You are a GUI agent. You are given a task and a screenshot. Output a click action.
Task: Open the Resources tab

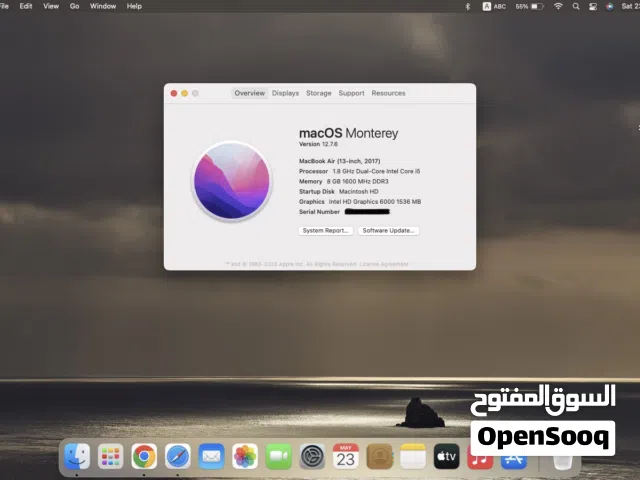click(x=389, y=93)
